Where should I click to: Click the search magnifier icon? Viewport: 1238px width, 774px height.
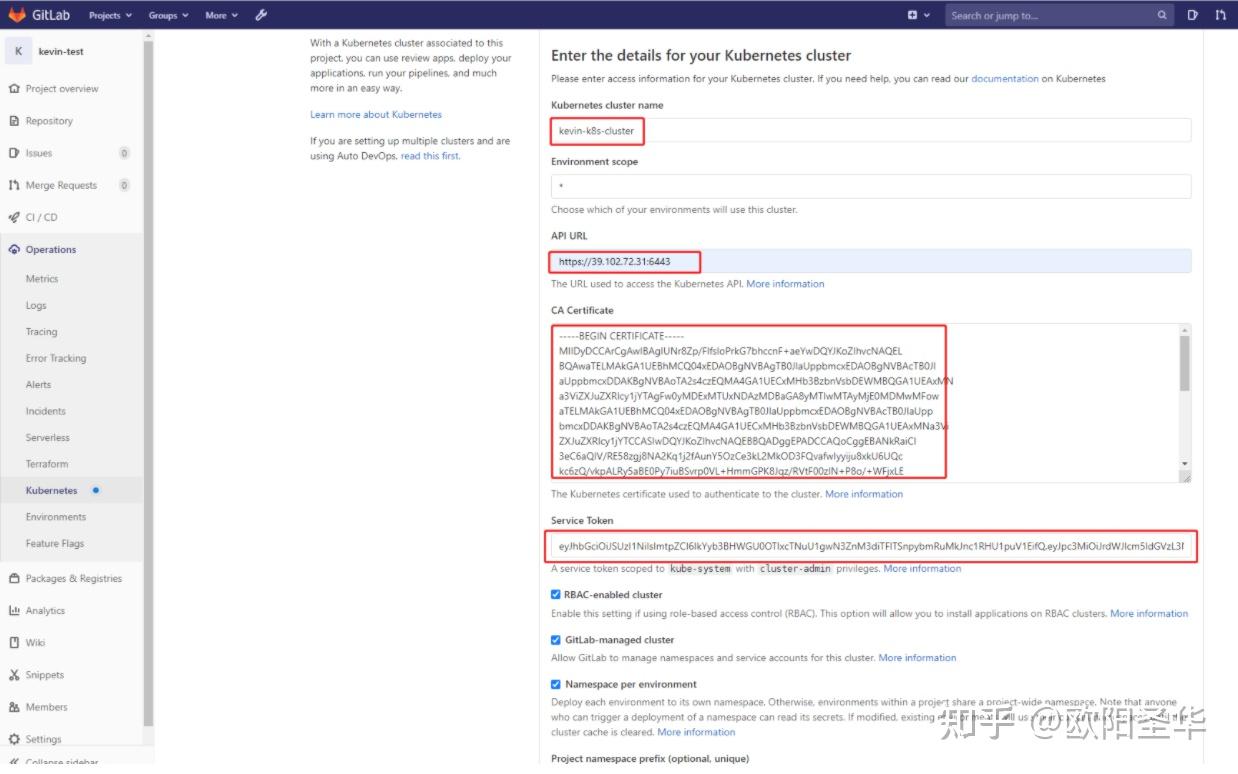click(x=1160, y=15)
